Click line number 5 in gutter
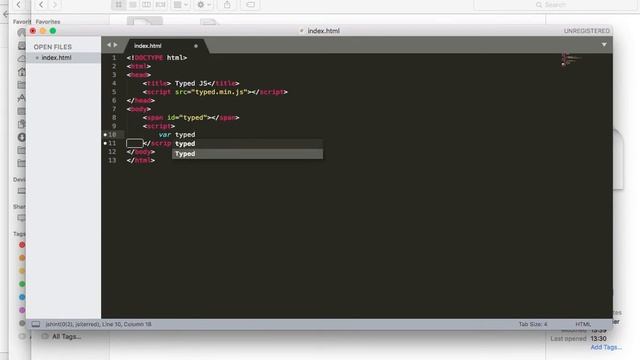Viewport: 640px width, 360px height. [114, 92]
